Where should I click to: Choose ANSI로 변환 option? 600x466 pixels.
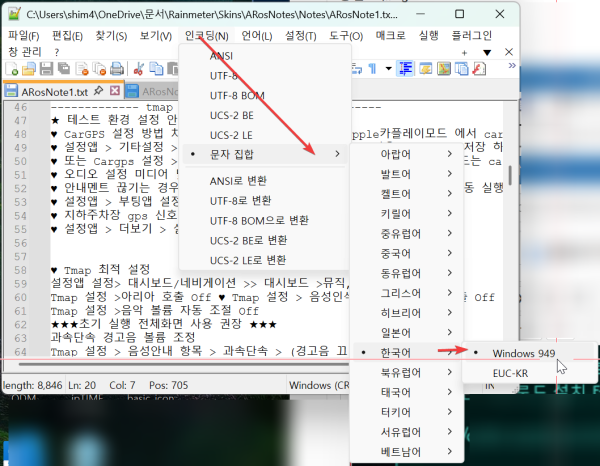265,181
